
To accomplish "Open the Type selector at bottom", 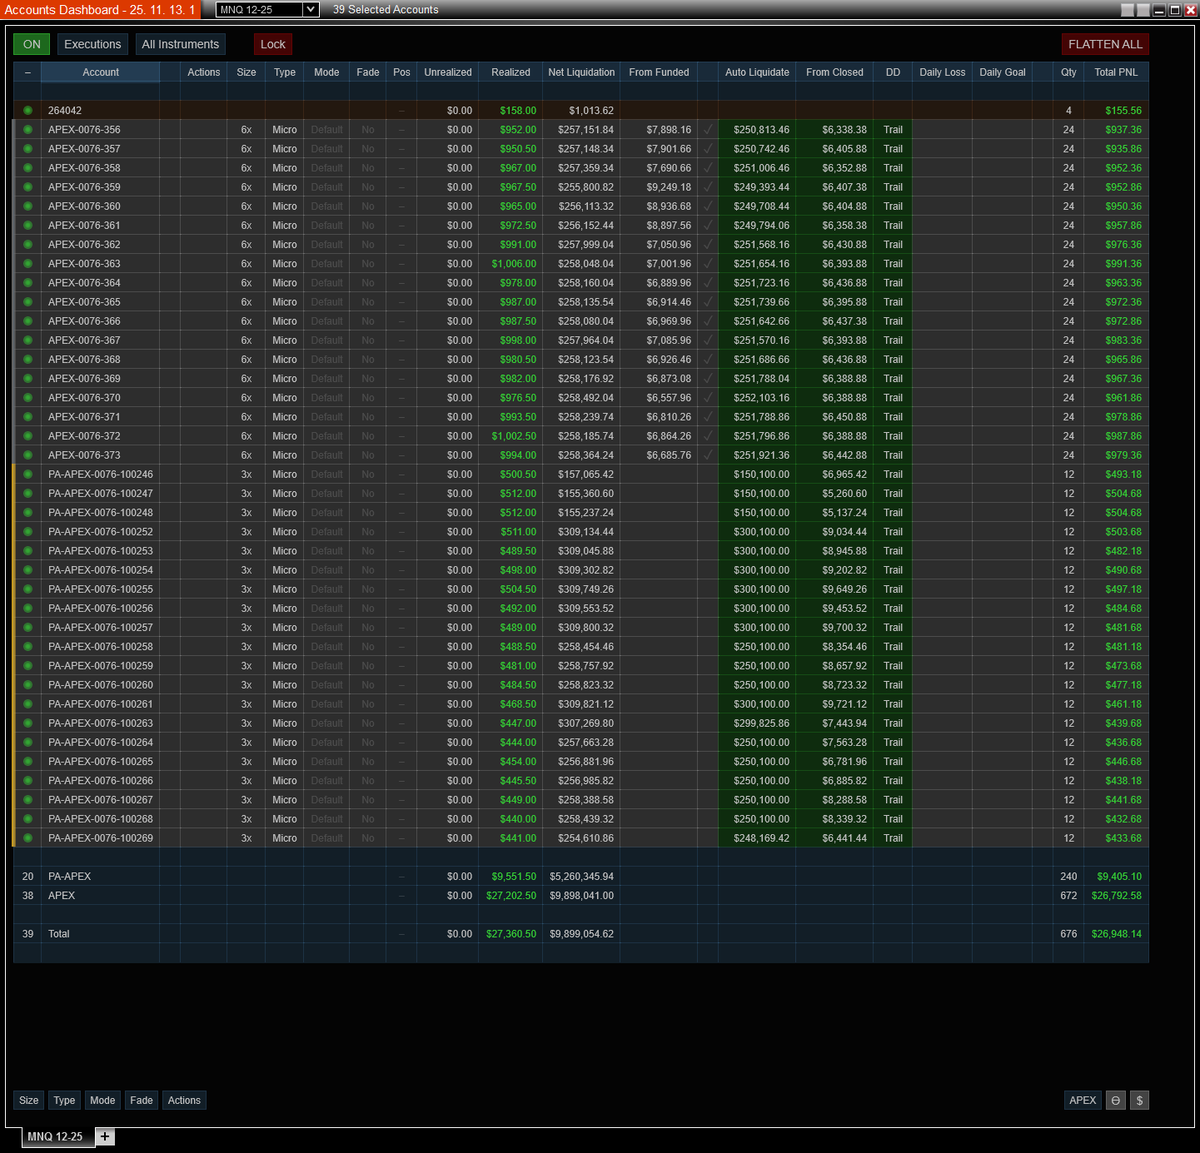I will 64,1100.
